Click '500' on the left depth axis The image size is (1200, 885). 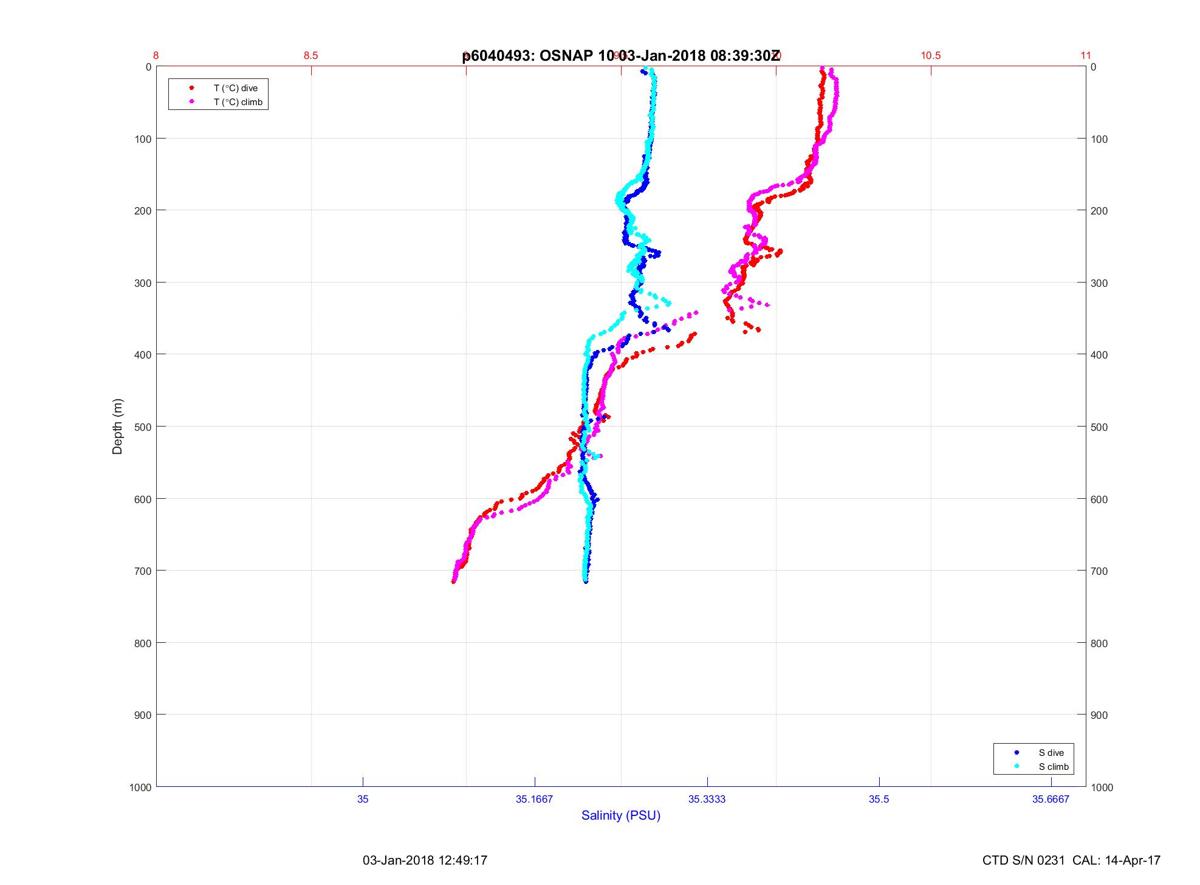pyautogui.click(x=141, y=427)
